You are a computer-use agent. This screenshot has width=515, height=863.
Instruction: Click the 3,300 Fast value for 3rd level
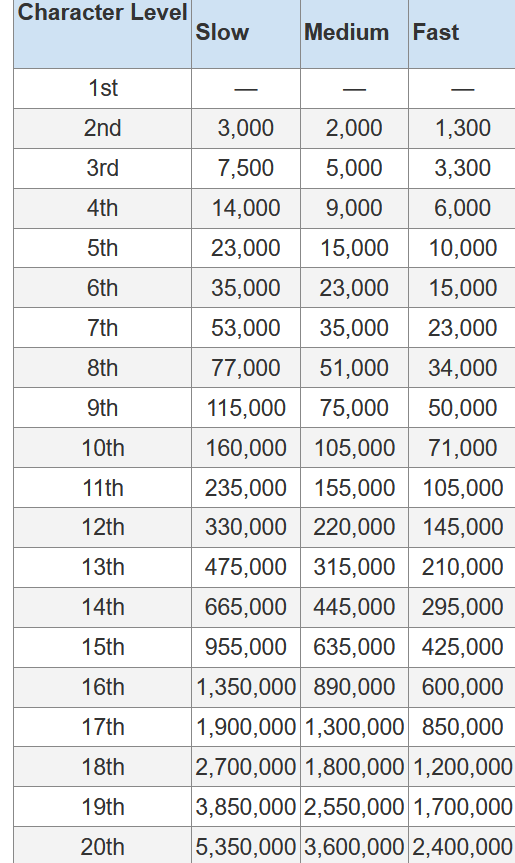coord(463,168)
